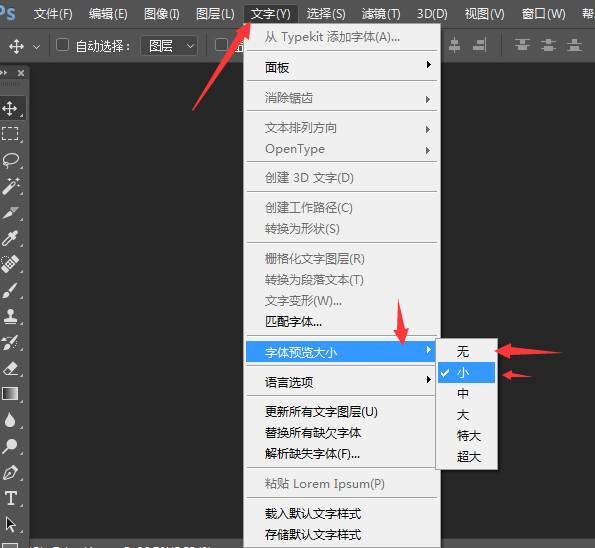Viewport: 595px width, 548px height.
Task: Open the 滤镜(T) menu
Action: 381,14
